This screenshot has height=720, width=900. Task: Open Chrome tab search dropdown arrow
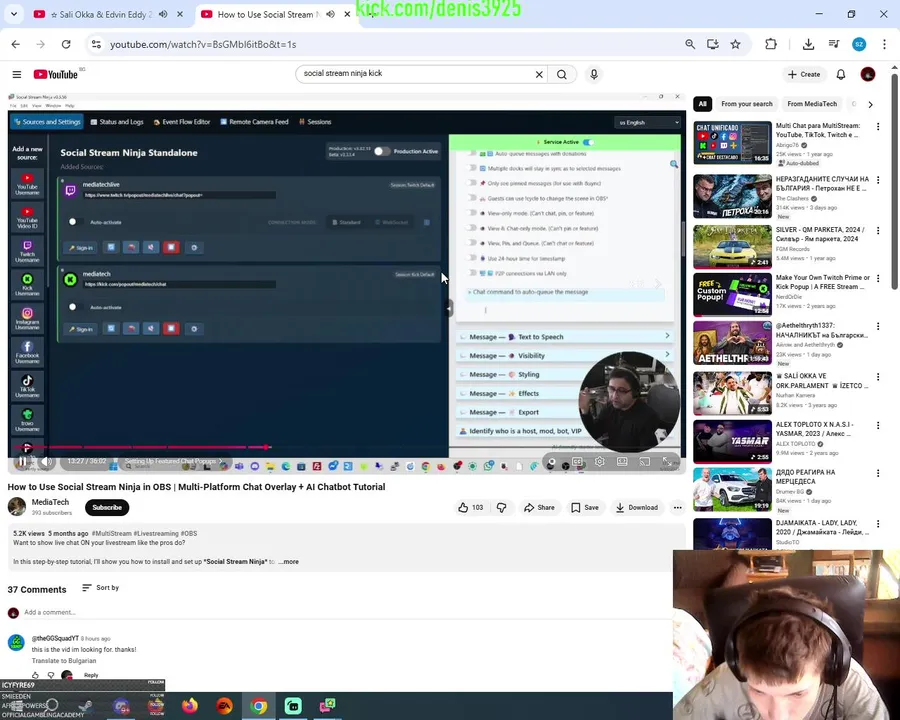(14, 14)
